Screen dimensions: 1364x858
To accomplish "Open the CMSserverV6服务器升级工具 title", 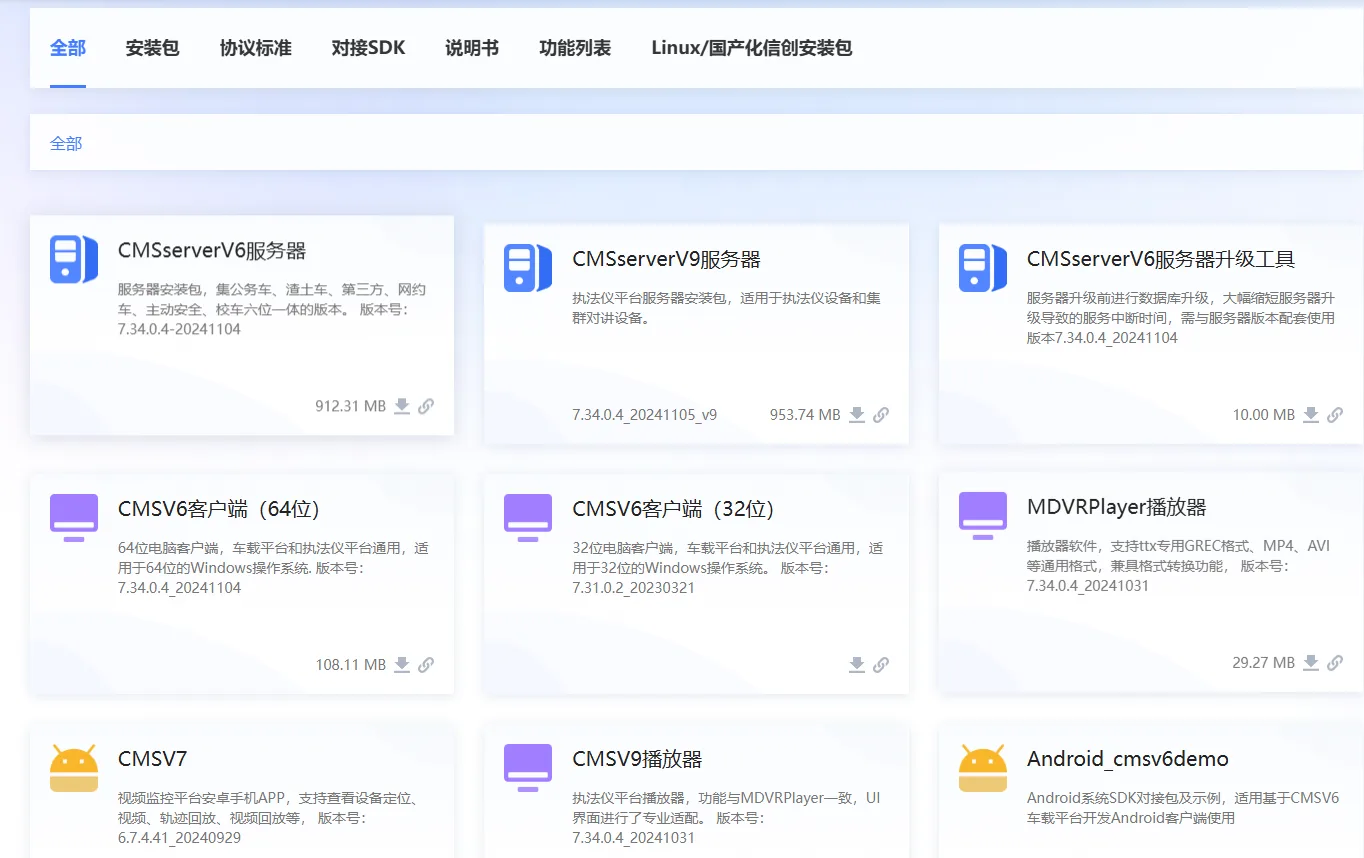I will pyautogui.click(x=1161, y=260).
